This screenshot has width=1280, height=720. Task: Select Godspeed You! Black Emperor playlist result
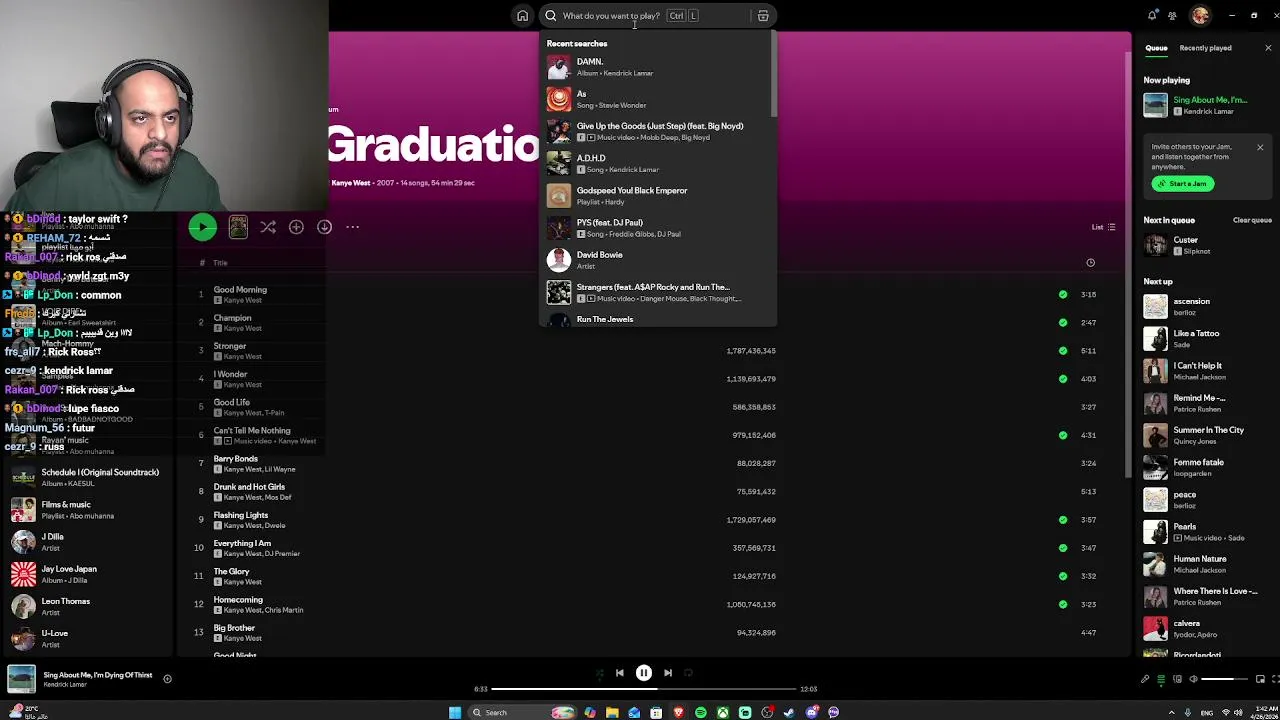pyautogui.click(x=656, y=195)
